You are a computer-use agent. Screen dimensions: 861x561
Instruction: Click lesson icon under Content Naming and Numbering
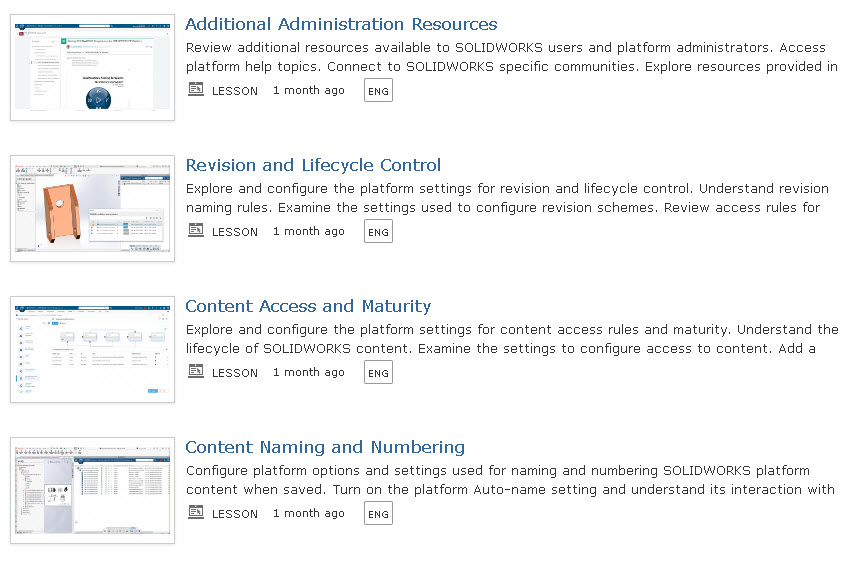[196, 513]
